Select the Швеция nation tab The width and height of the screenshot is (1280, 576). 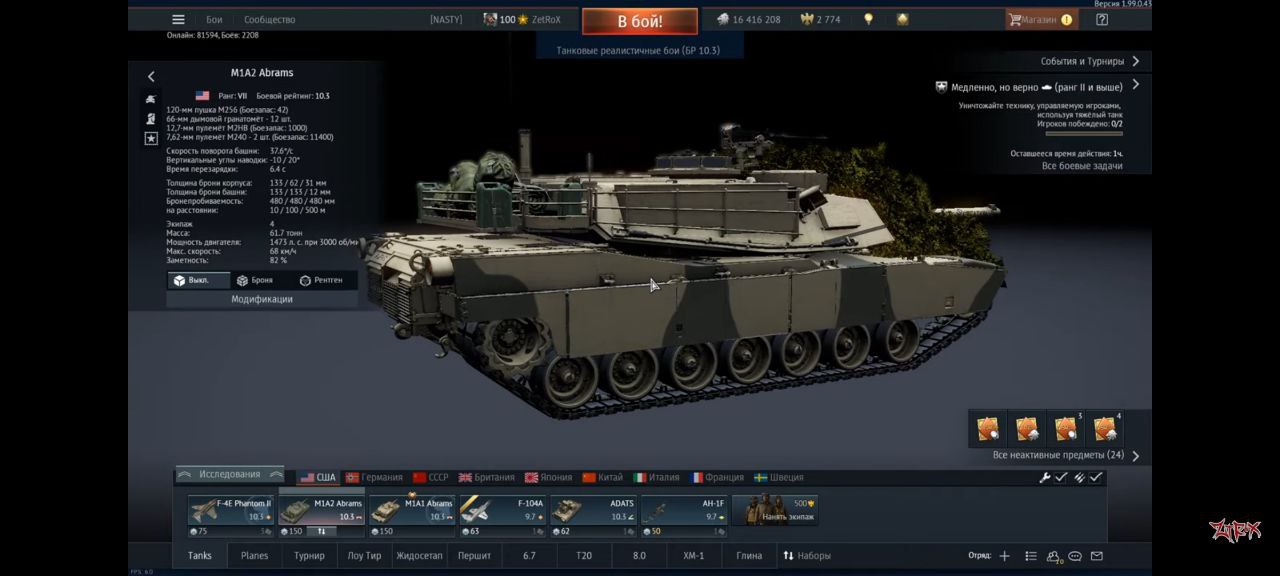(779, 477)
